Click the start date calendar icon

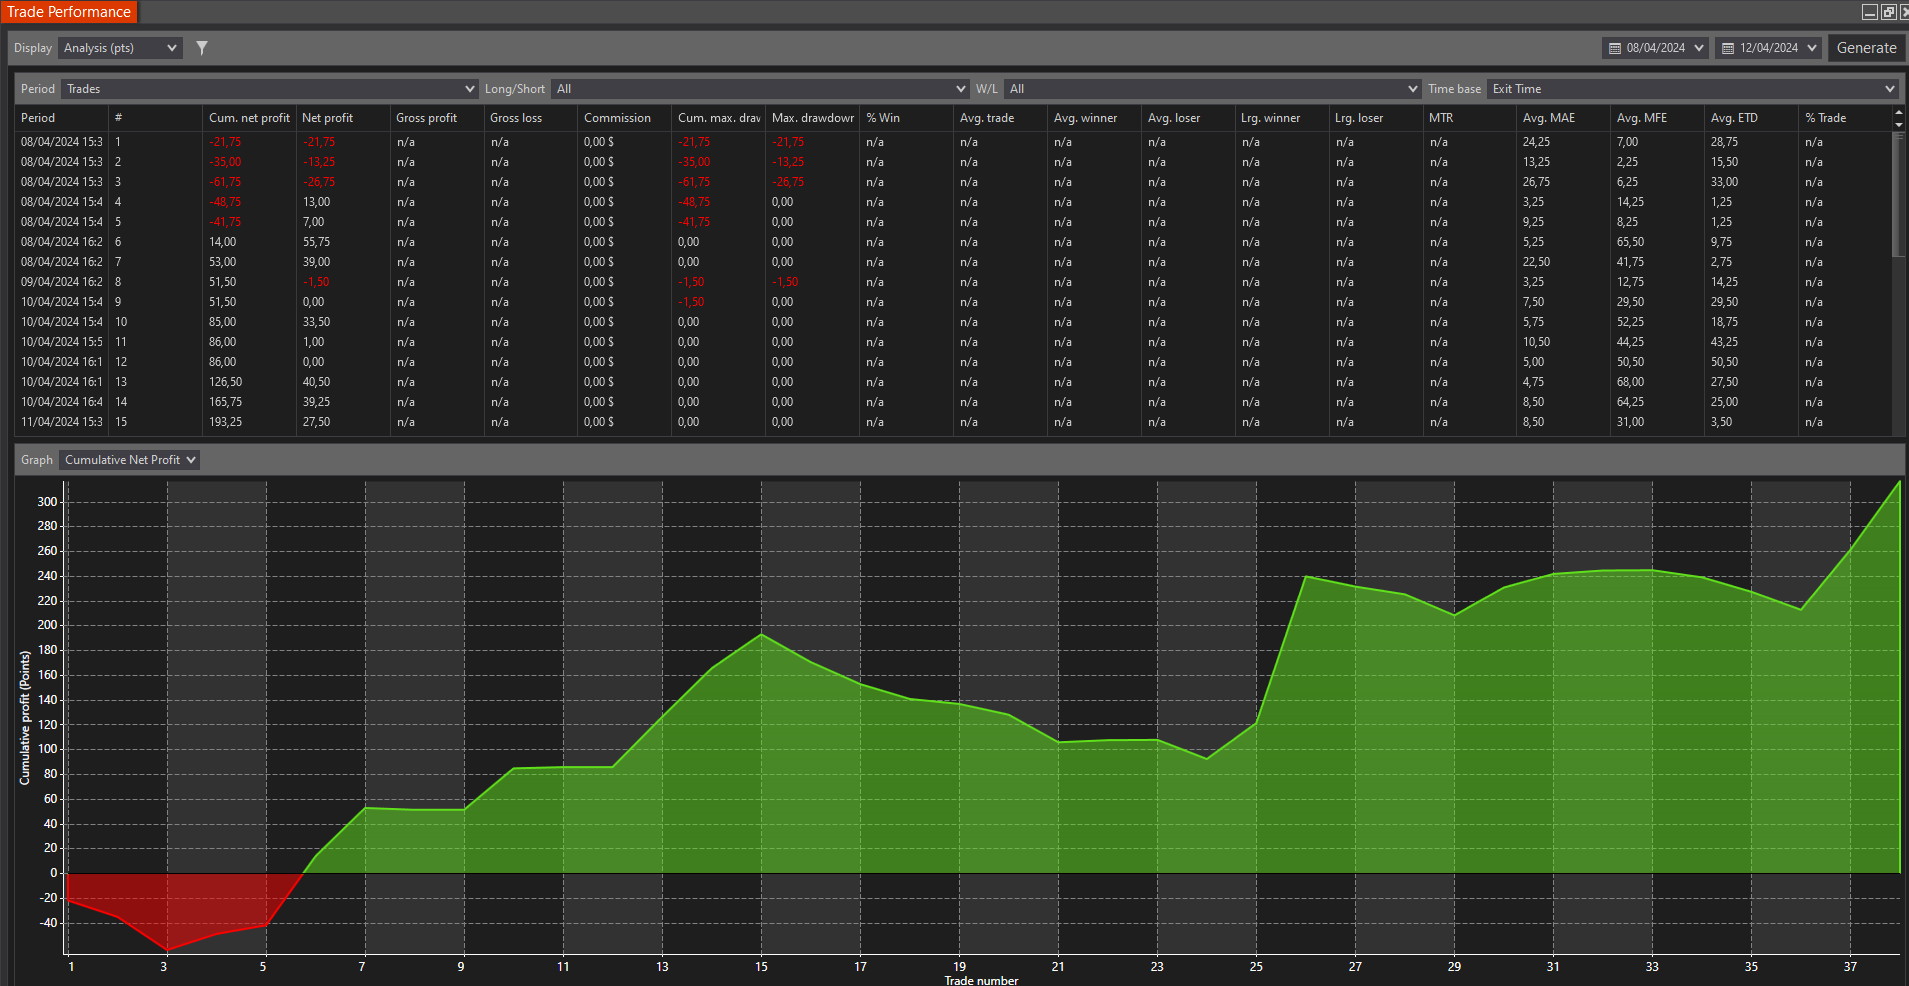point(1614,48)
